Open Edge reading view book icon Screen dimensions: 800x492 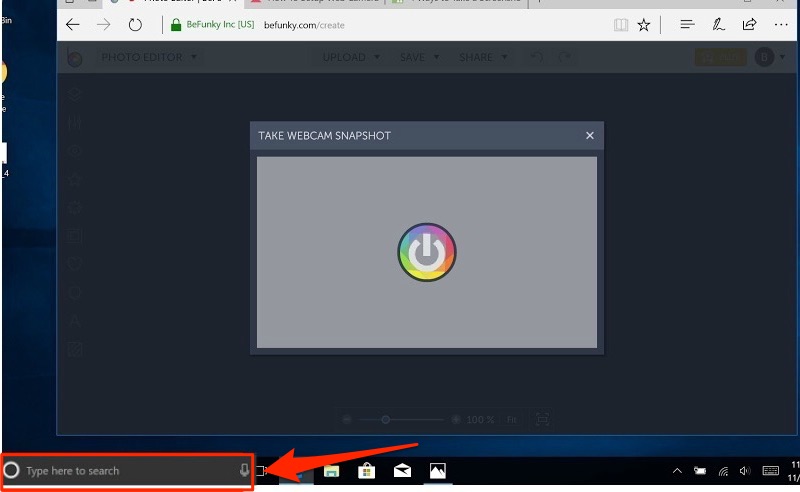(x=621, y=24)
